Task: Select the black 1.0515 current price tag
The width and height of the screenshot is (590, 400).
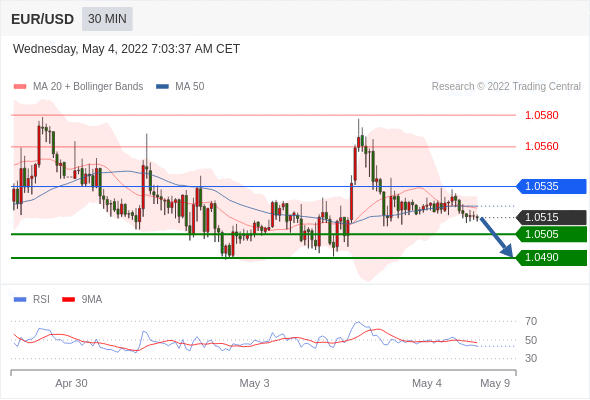Action: [x=551, y=217]
